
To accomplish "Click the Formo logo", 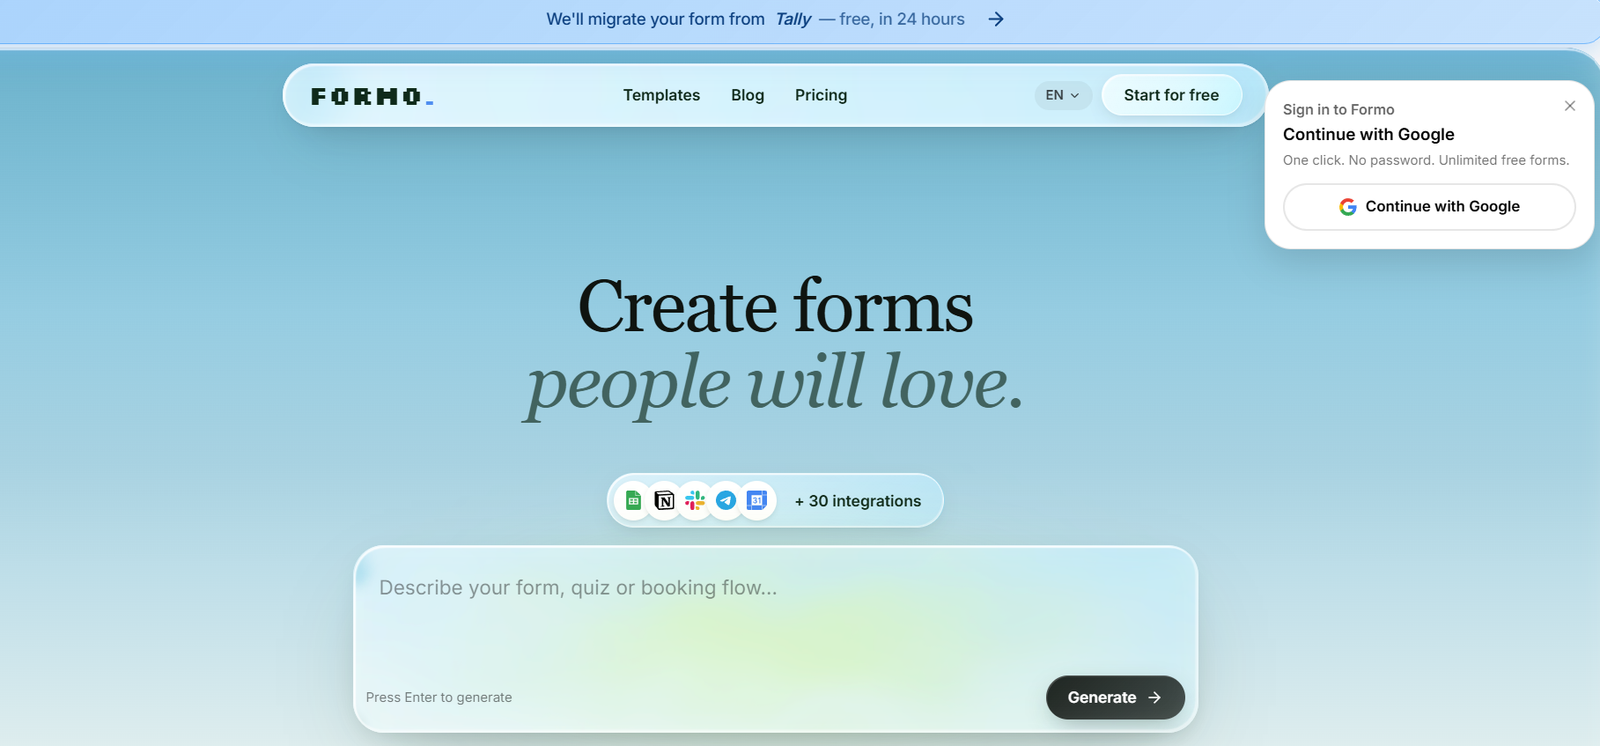I will [x=372, y=96].
